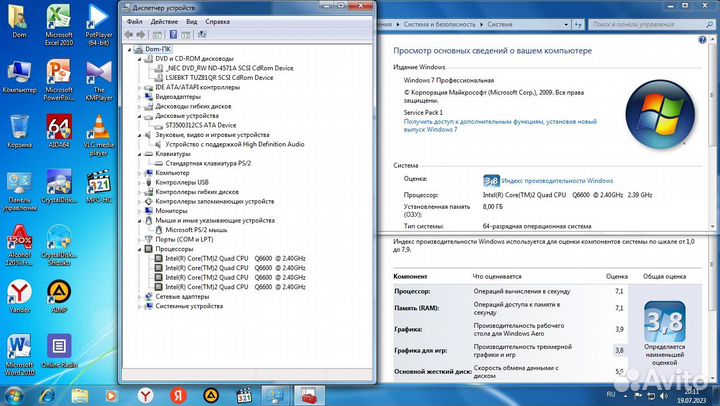The width and height of the screenshot is (720, 406).
Task: Select Стандартная клавиатура PS/2 entry
Action: point(208,164)
